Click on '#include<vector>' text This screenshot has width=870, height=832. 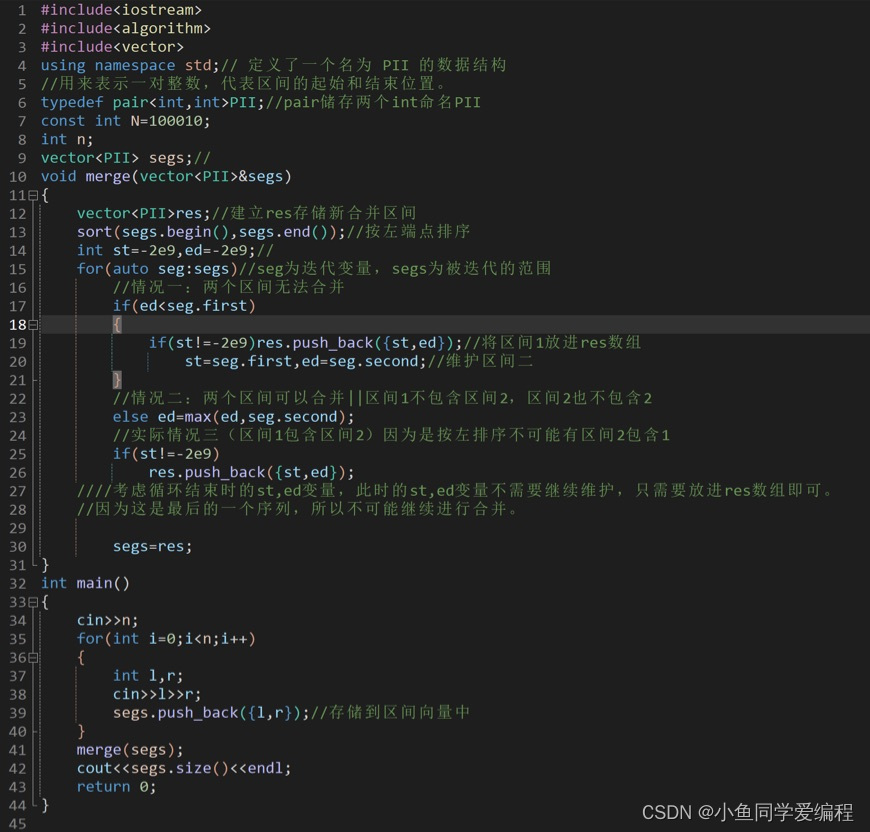[112, 47]
